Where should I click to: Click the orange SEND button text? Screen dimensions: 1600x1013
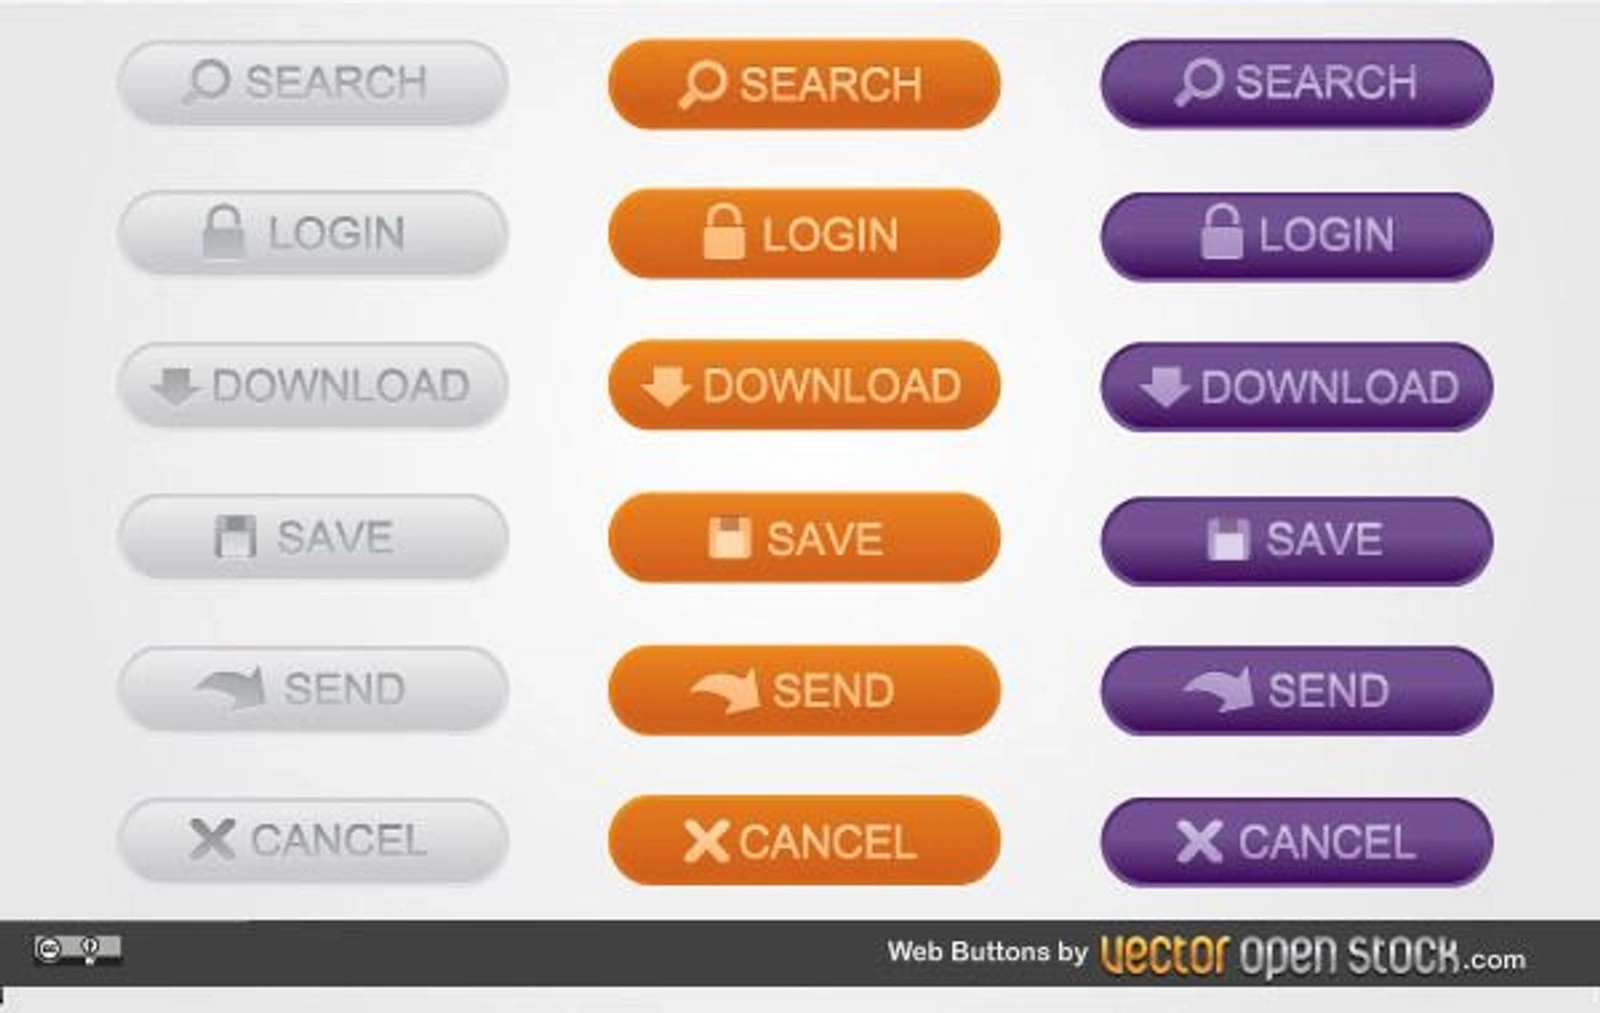point(833,691)
